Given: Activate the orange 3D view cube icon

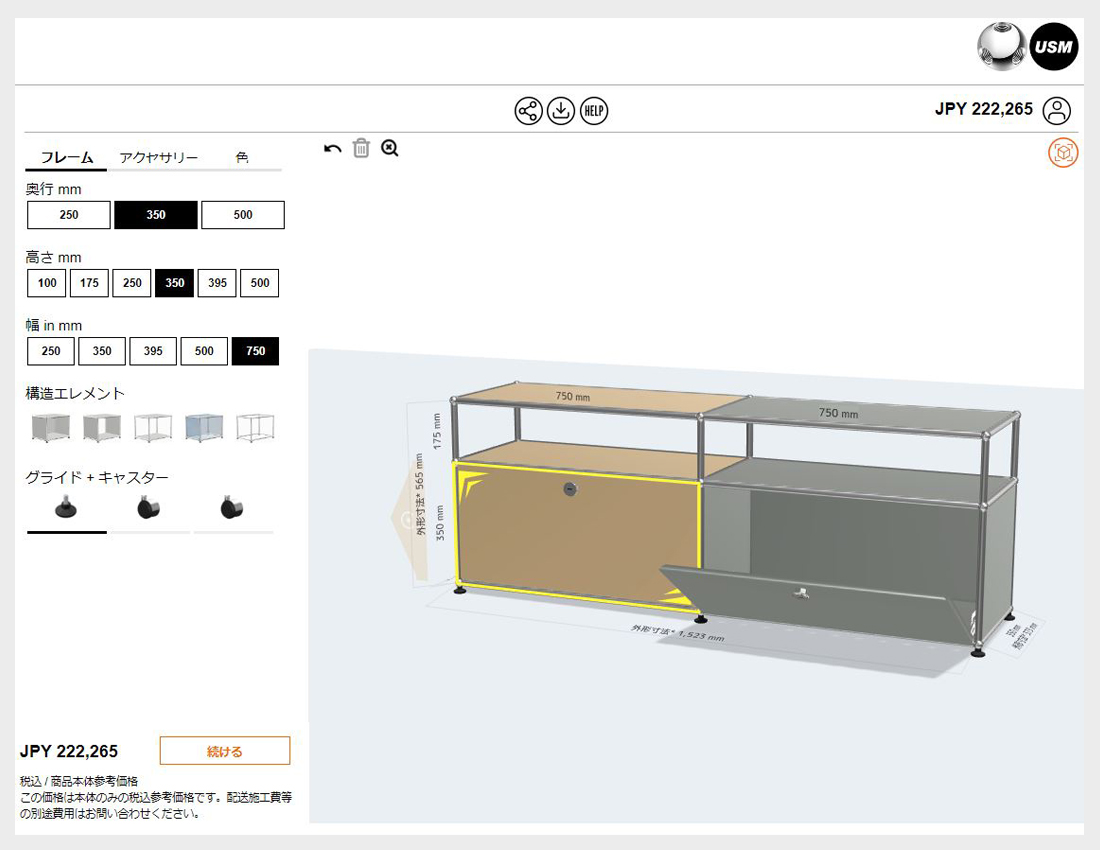Looking at the screenshot, I should [1062, 153].
